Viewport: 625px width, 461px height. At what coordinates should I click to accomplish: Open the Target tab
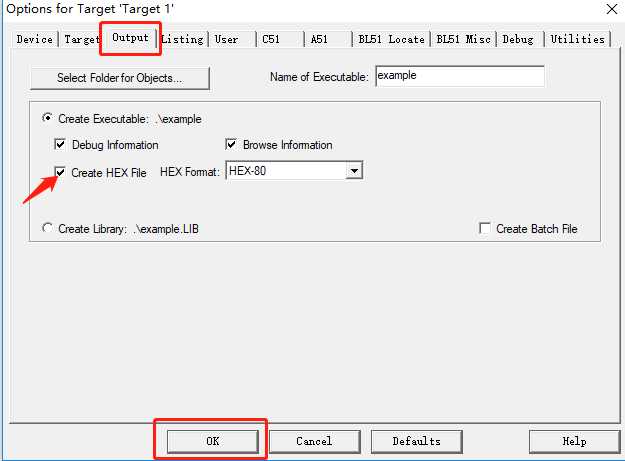coord(81,39)
